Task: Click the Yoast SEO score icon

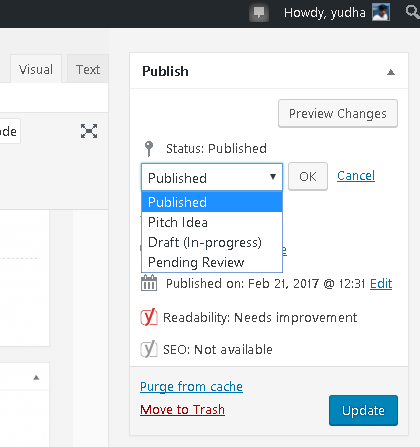Action: (x=149, y=349)
